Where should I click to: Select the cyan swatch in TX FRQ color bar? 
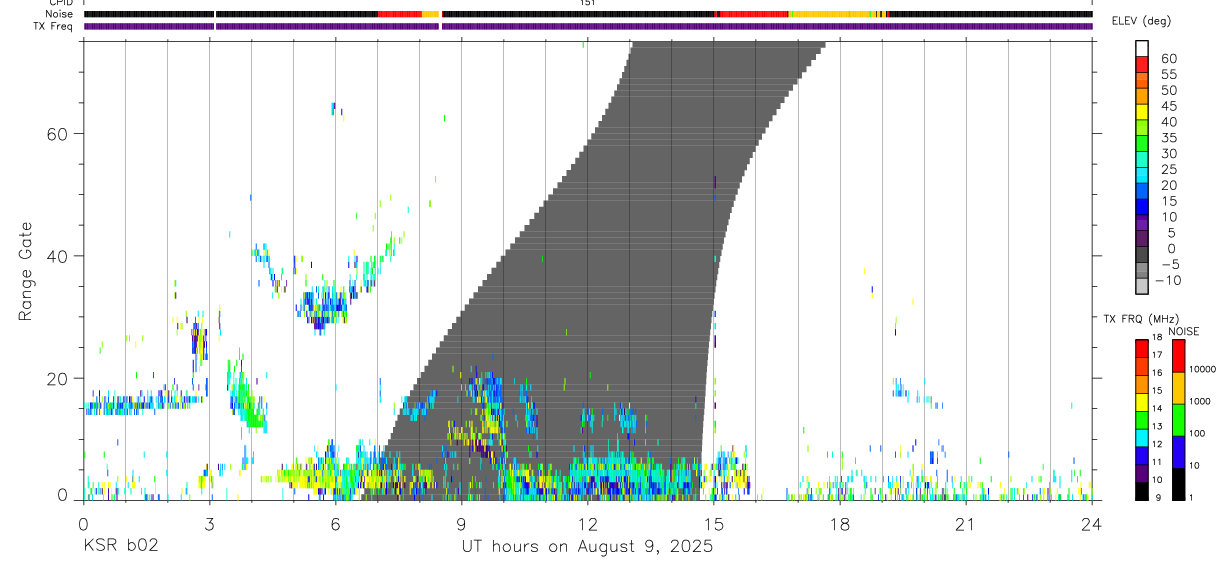click(1142, 438)
